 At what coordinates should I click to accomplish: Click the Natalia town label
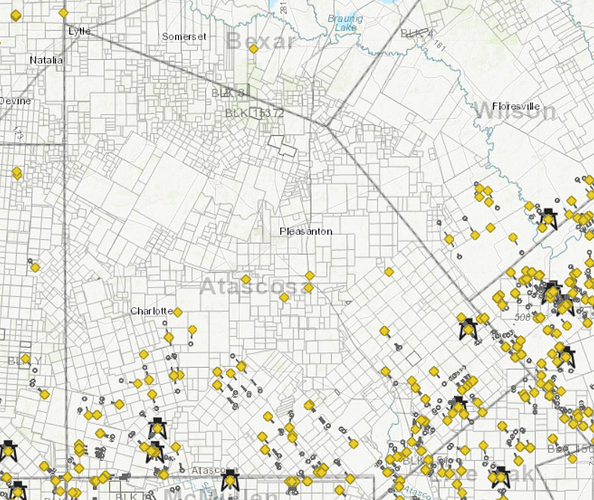(x=46, y=60)
